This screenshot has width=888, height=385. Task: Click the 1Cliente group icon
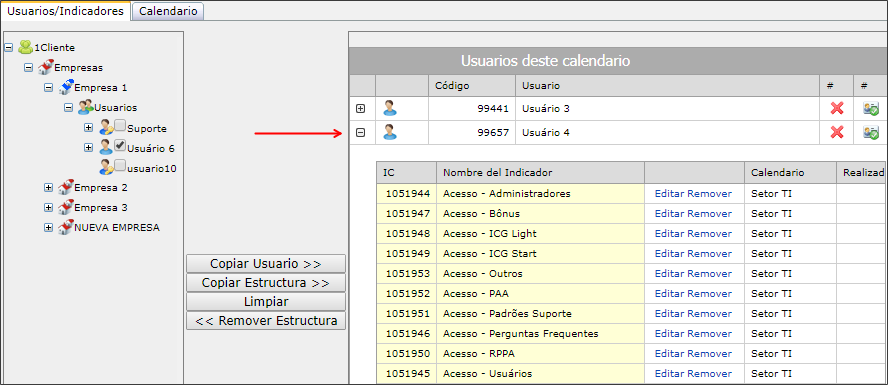click(25, 47)
